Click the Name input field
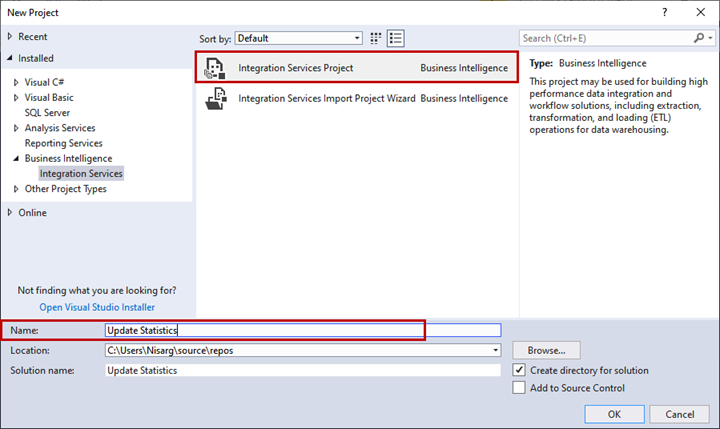 303,330
